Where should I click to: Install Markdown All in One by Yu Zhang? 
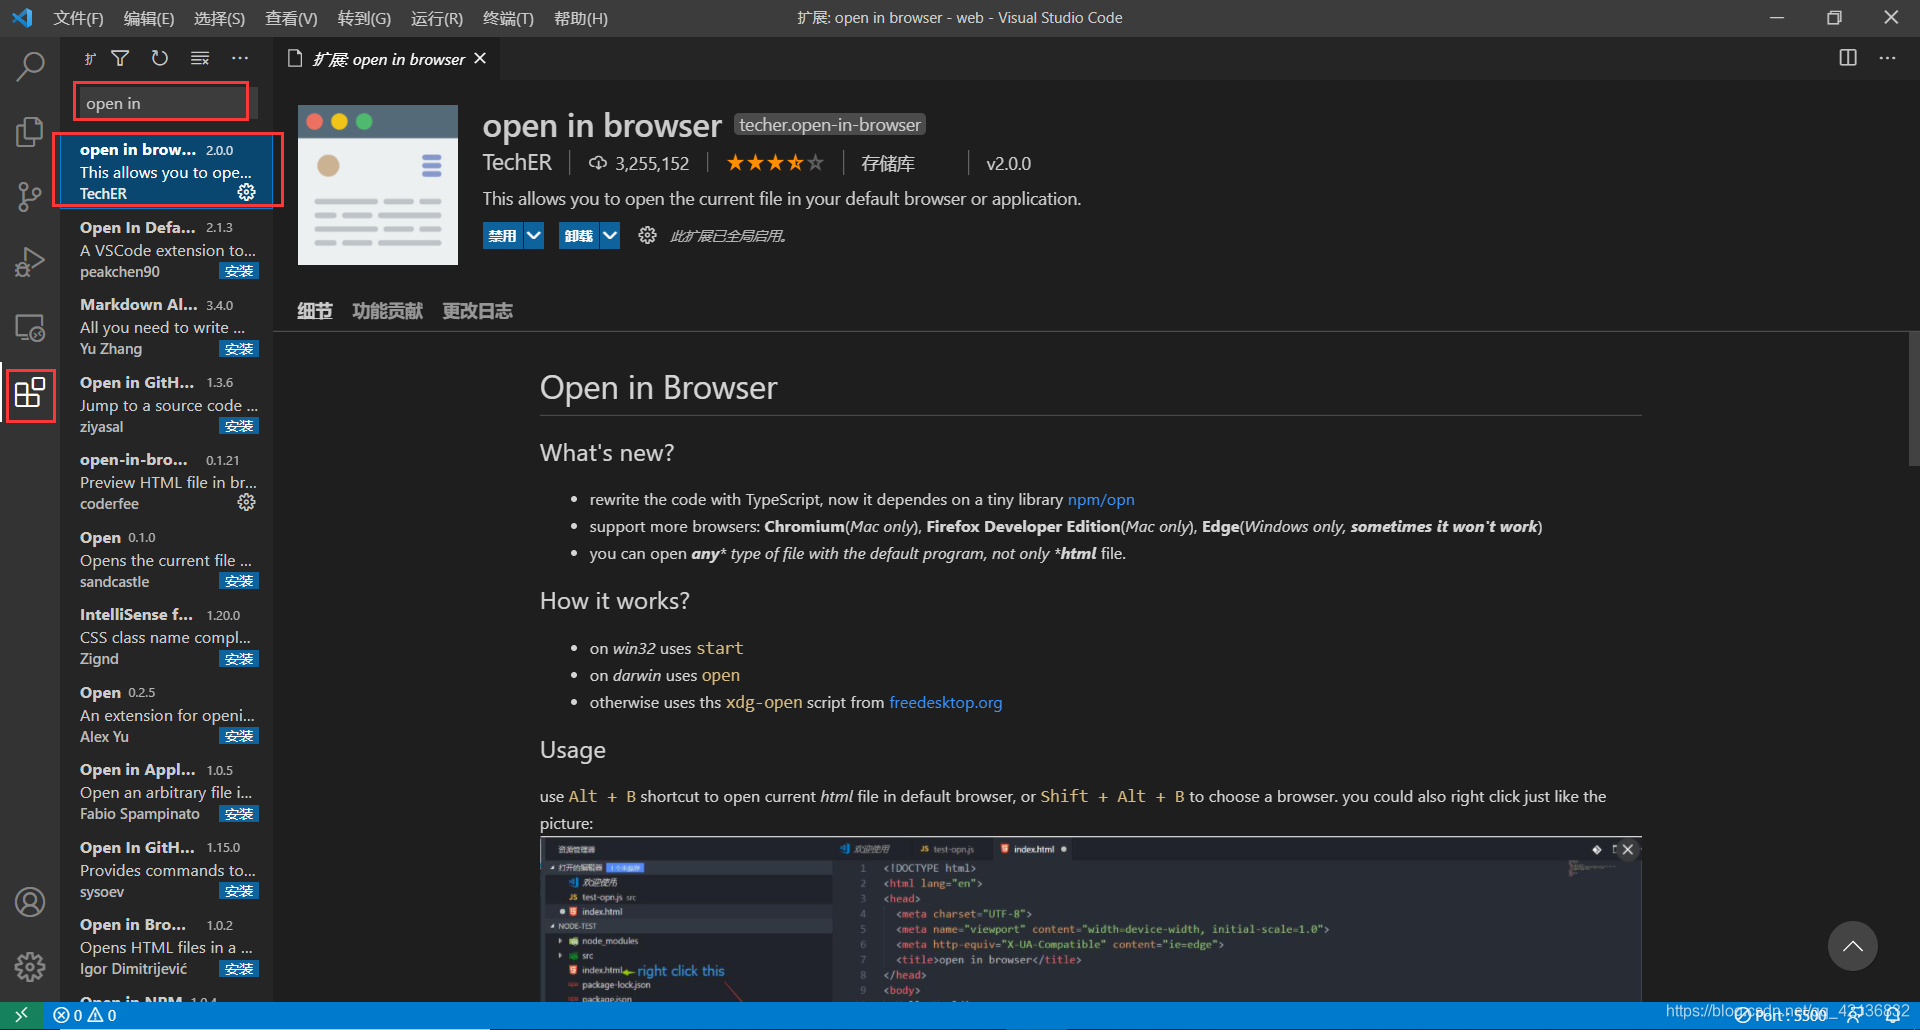(239, 349)
